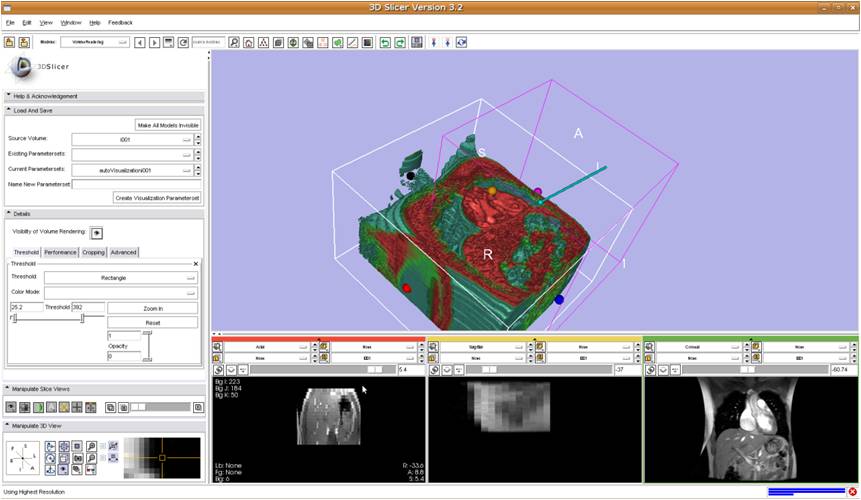Click the stereo glasses icon in 3D View

click(x=91, y=469)
